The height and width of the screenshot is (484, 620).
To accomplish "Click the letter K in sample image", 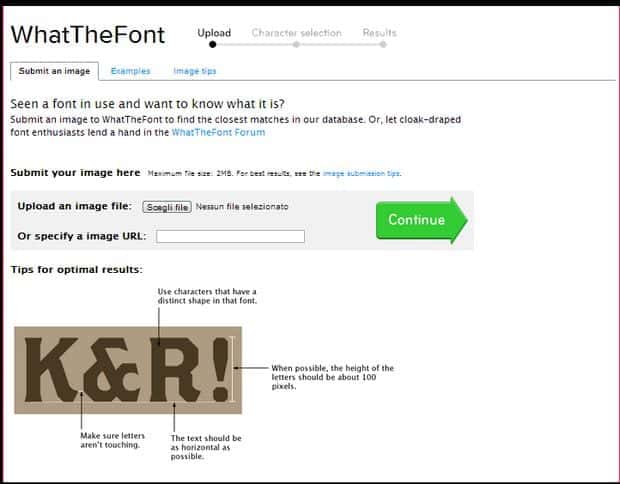I will (51, 370).
